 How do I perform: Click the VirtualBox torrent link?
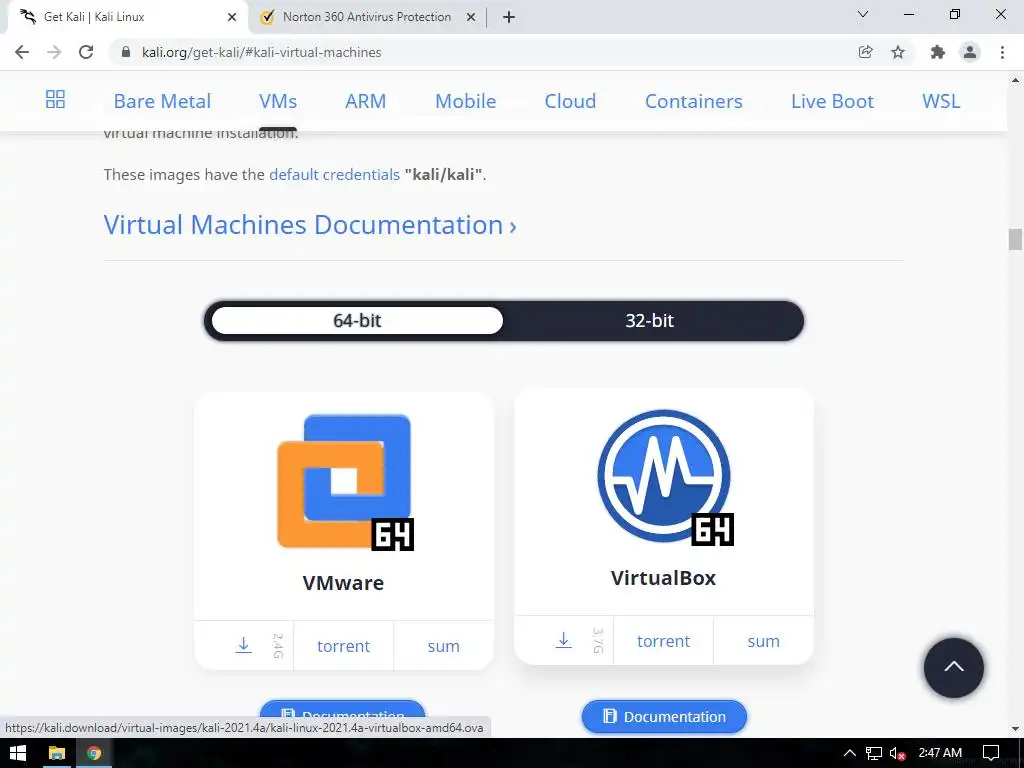[664, 641]
